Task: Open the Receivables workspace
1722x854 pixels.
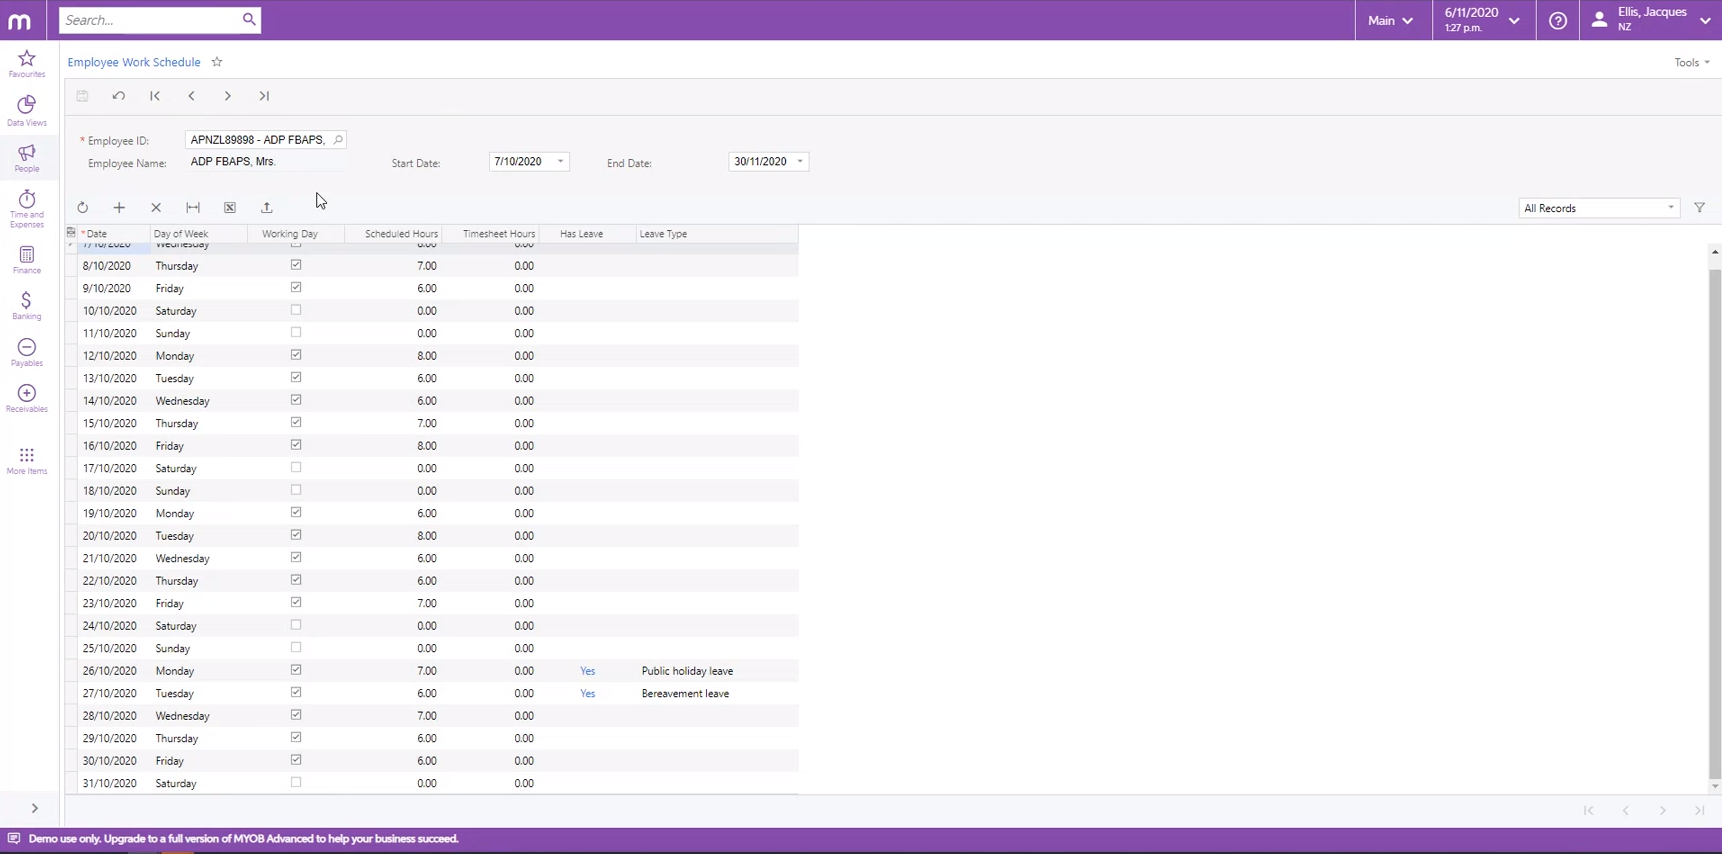Action: click(27, 399)
